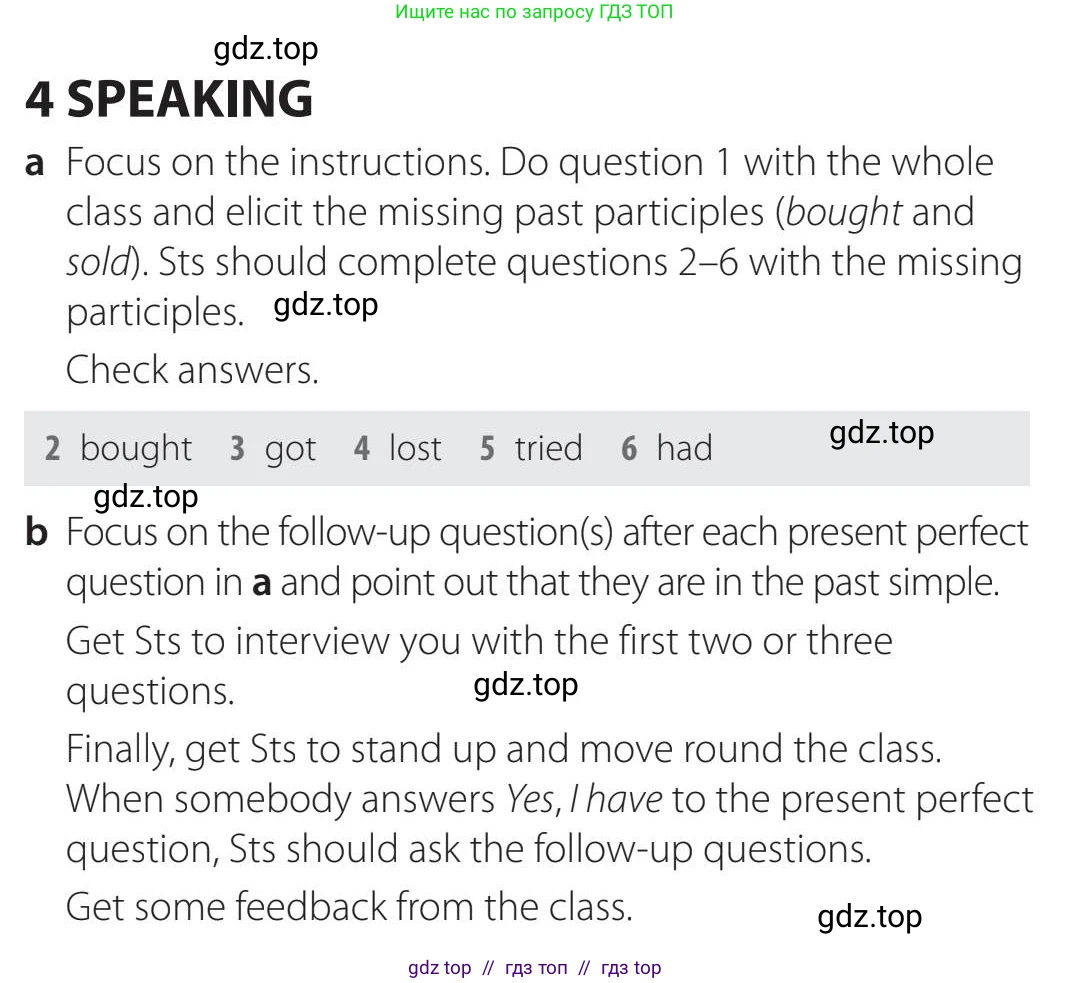Image resolution: width=1070 pixels, height=983 pixels.
Task: Click the '4 SPEAKING' section heading
Action: pos(169,98)
